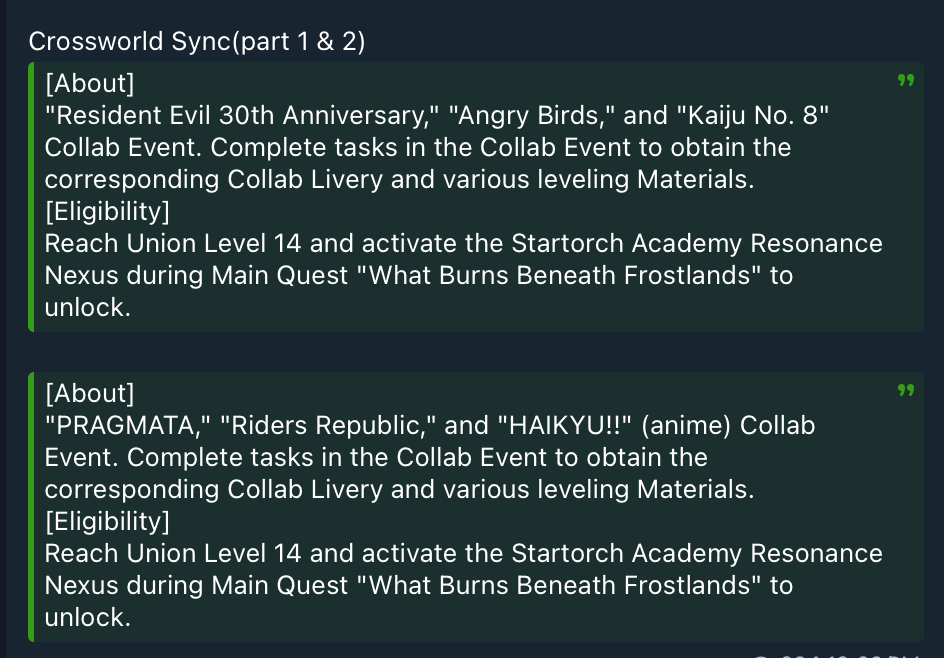The width and height of the screenshot is (944, 658).
Task: Click "Startorch Academy" in the first quote
Action: [x=626, y=243]
